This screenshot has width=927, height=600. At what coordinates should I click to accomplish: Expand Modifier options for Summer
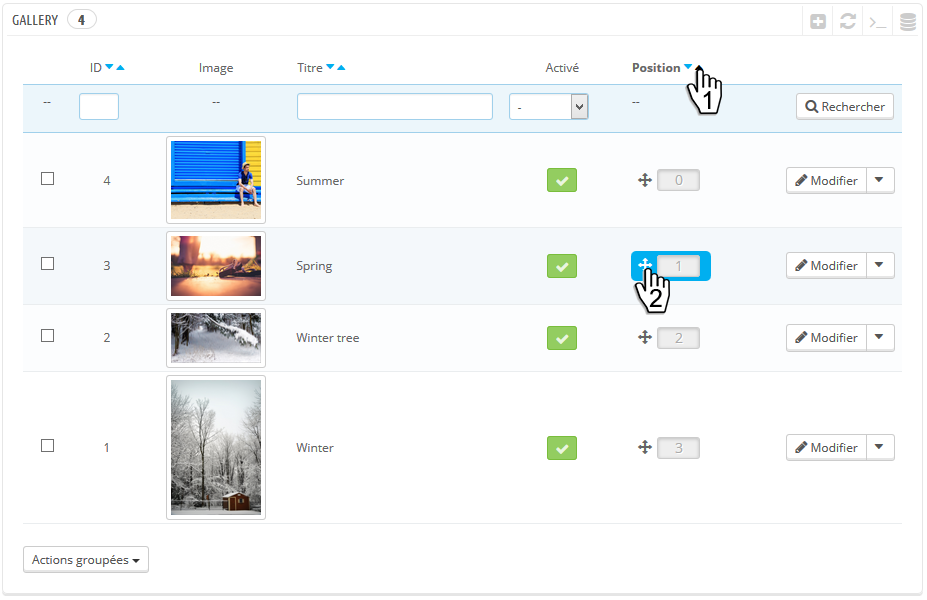880,180
